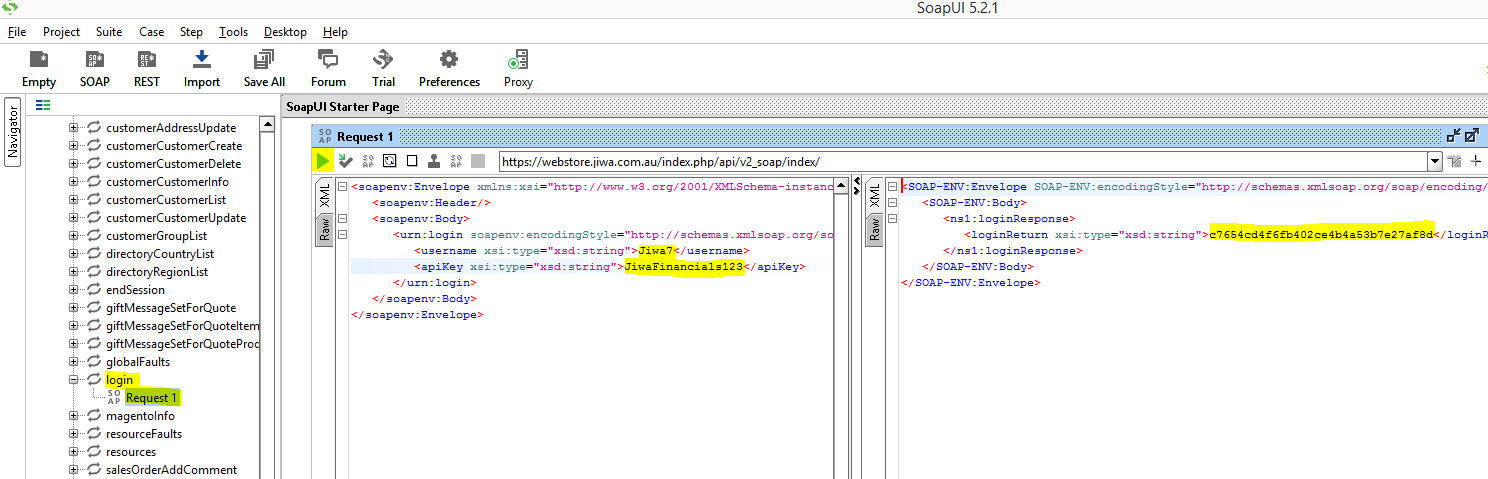Click the Forum toolbar icon
Viewport: 1488px width, 479px height.
[328, 67]
